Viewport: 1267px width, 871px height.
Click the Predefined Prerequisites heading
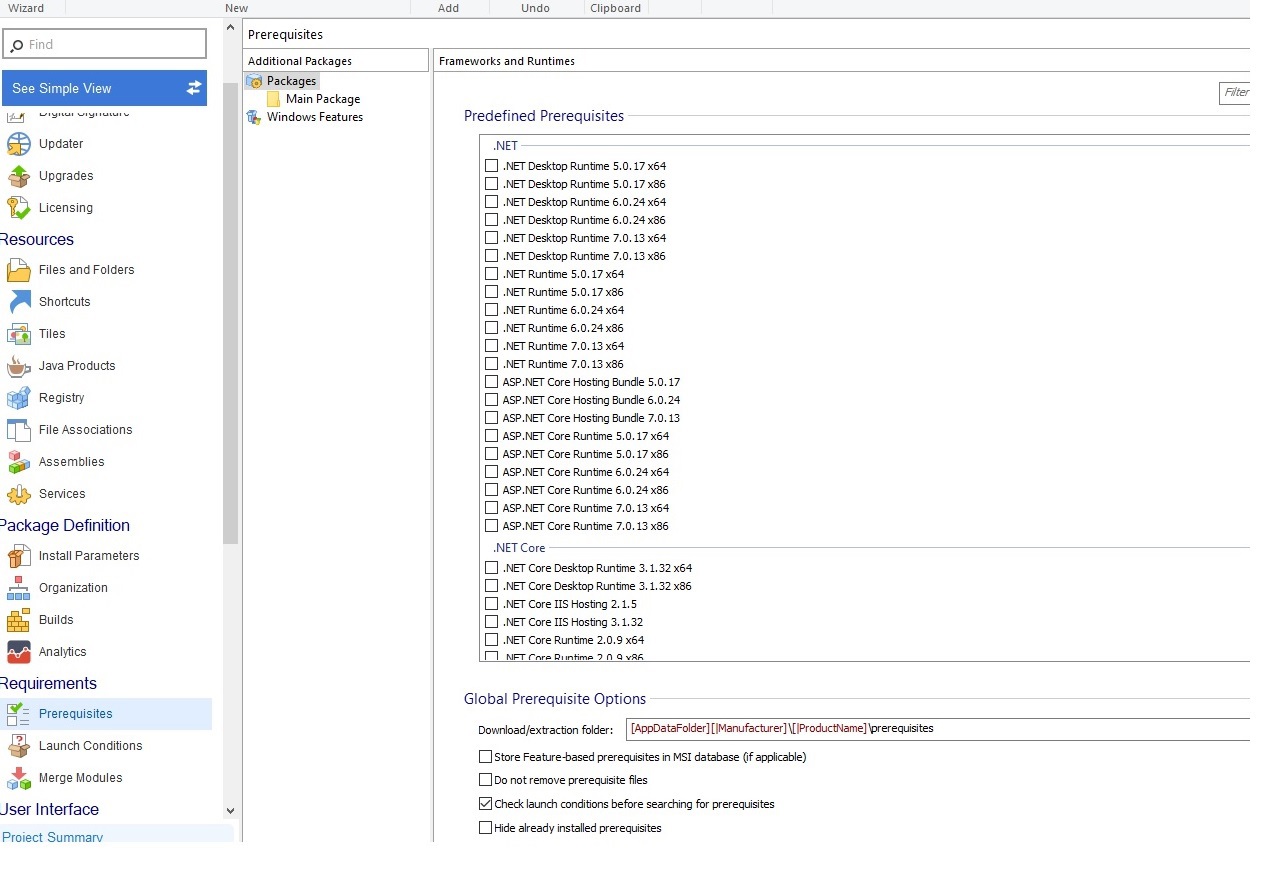(x=544, y=116)
